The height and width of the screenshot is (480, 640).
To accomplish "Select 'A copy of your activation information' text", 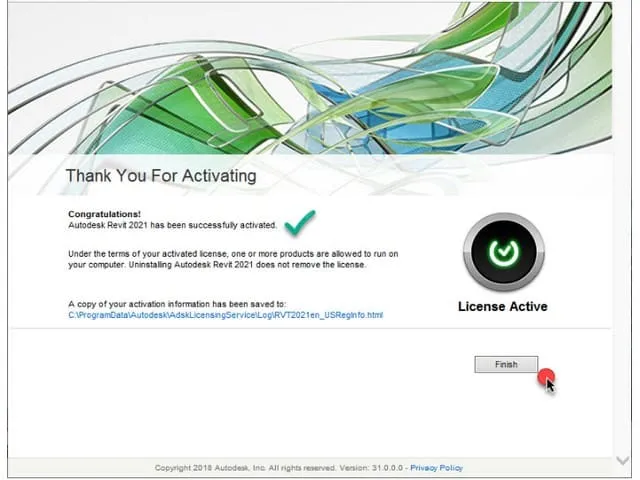I will [x=177, y=304].
